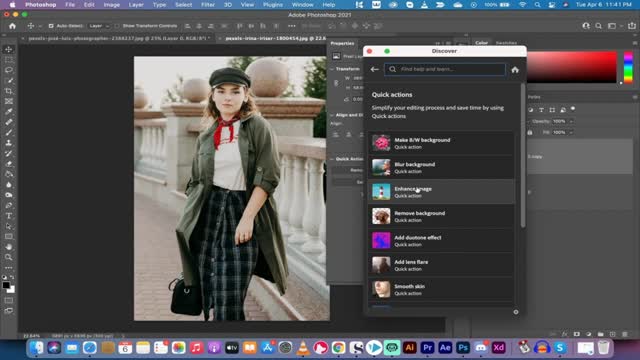Screen dimensions: 640x360
Task: Select the Eyedropper tool
Action: tap(9, 111)
